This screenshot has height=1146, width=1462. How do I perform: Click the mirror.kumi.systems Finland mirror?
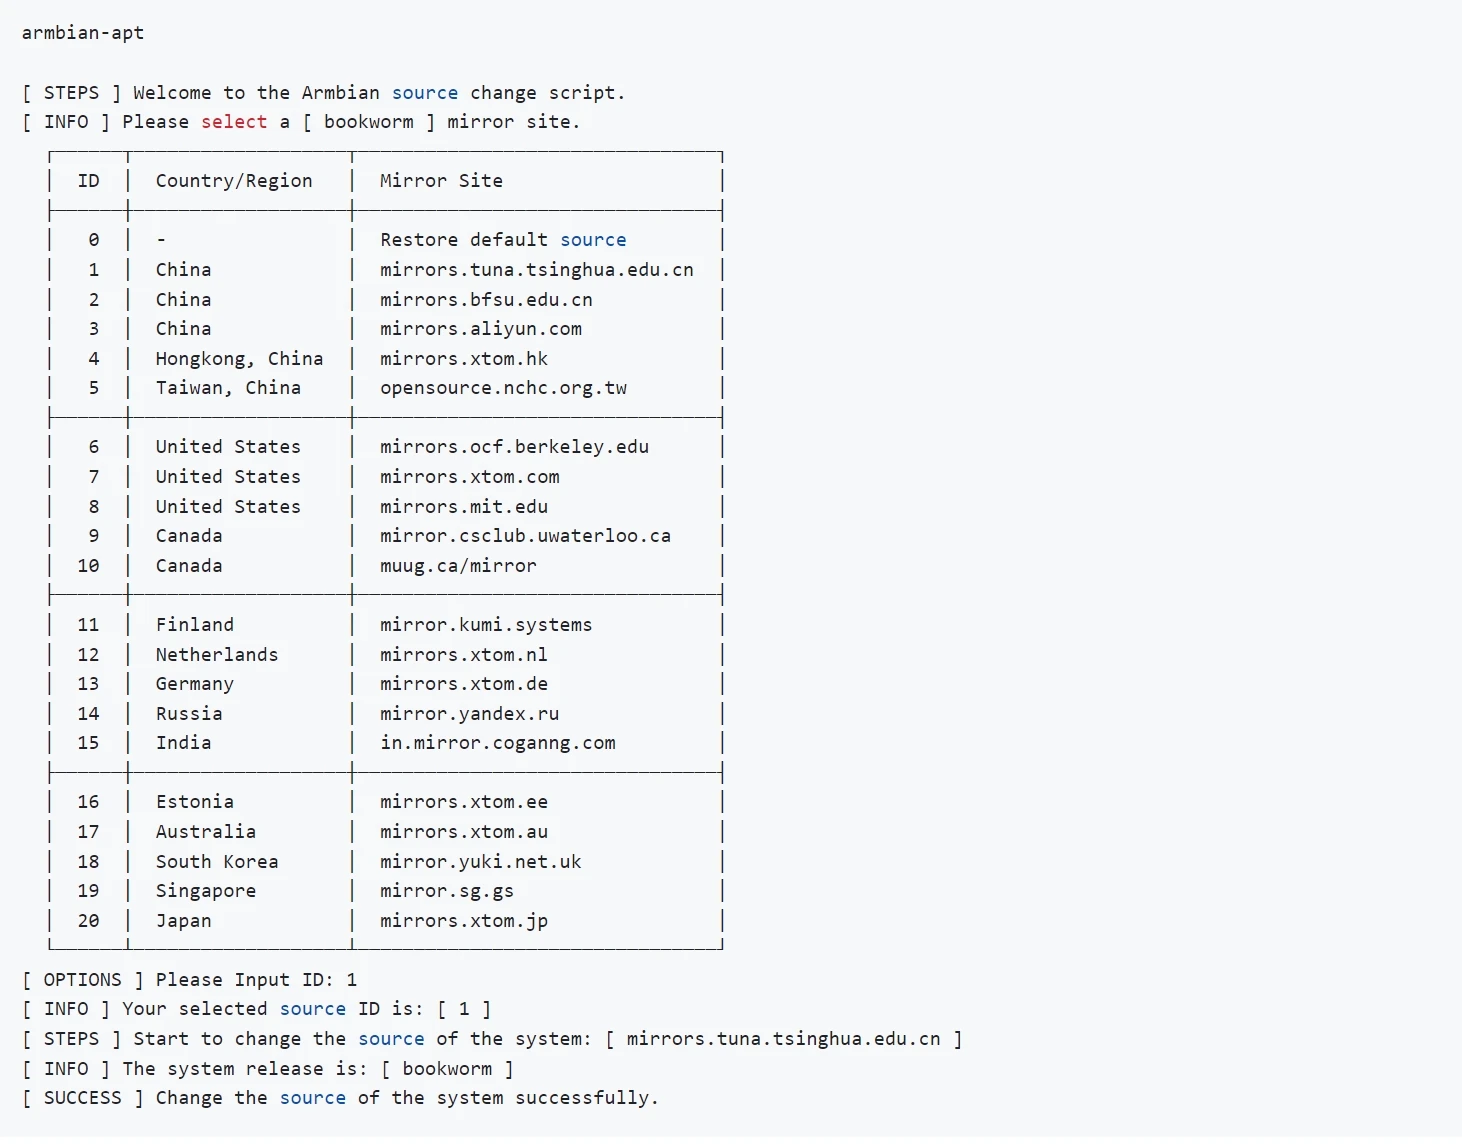pyautogui.click(x=486, y=625)
